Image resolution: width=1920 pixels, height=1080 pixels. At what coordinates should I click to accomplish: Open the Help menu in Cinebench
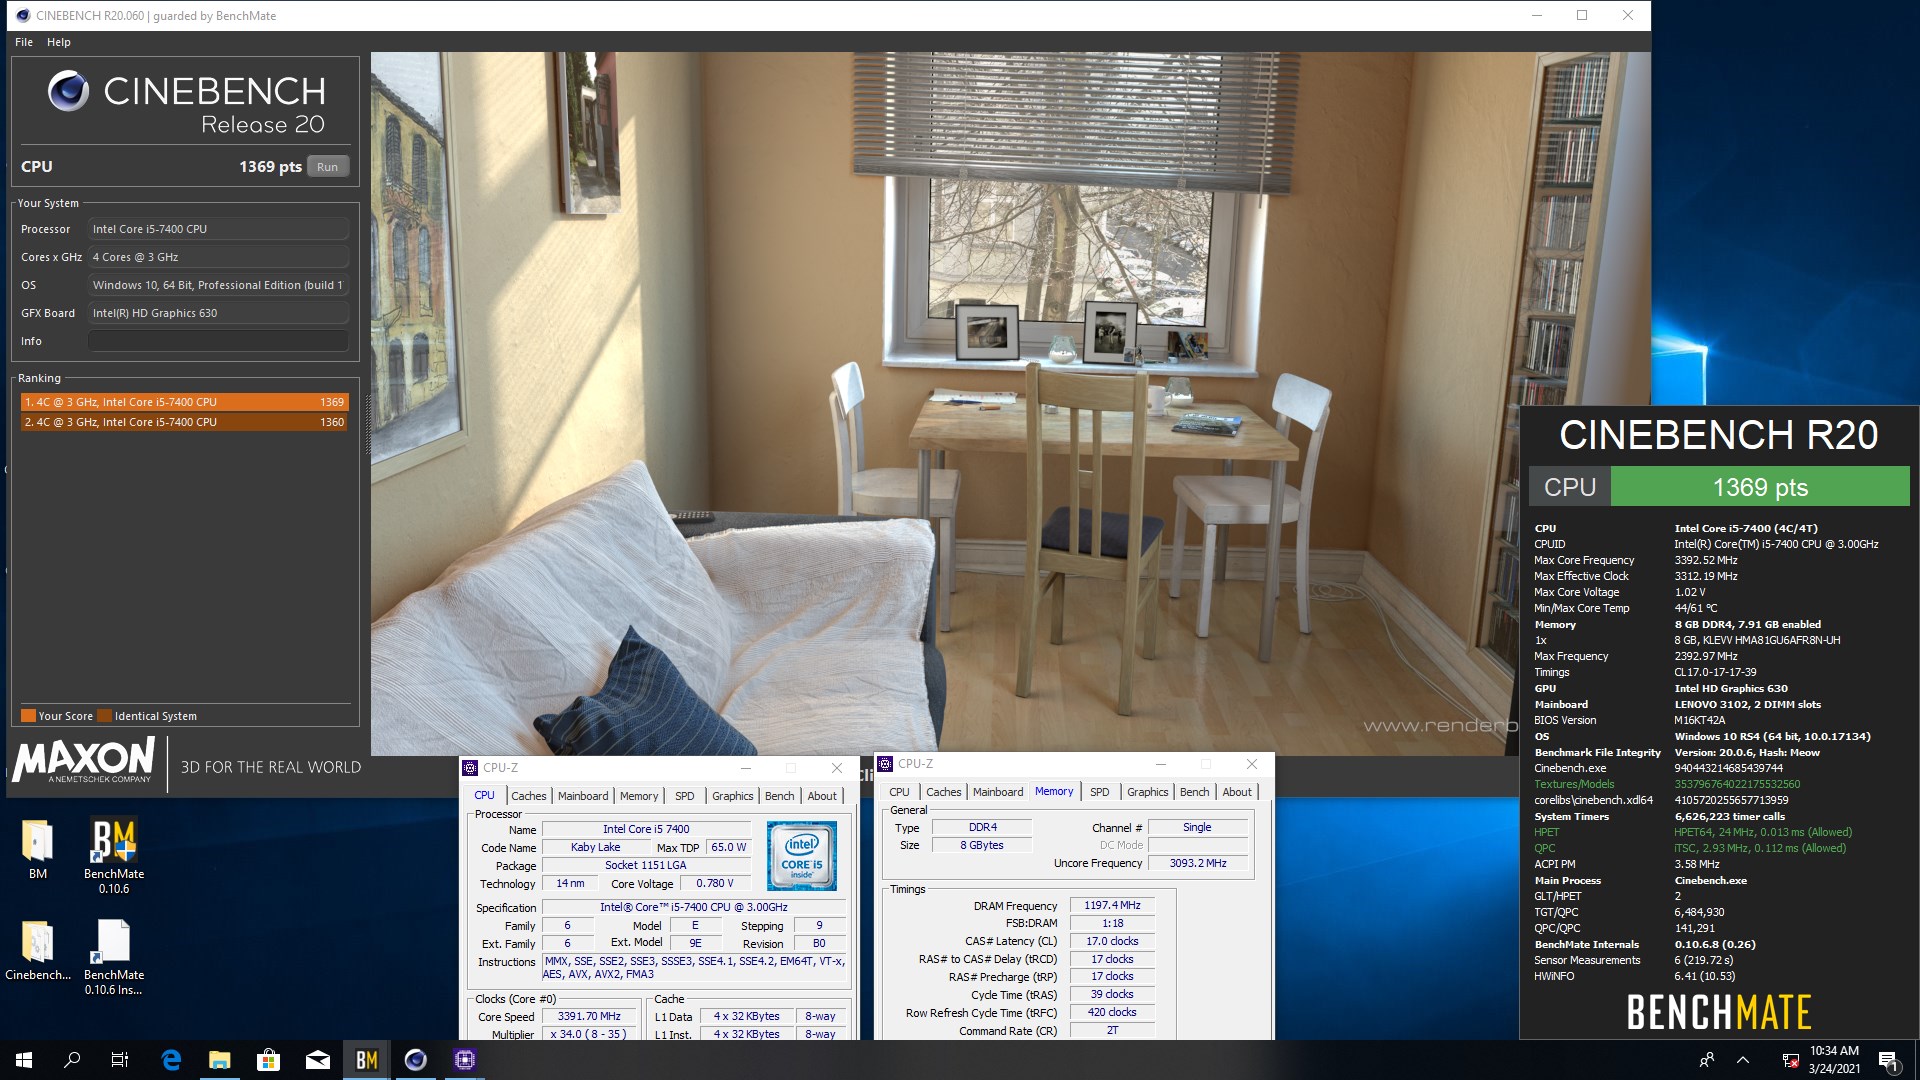59,42
